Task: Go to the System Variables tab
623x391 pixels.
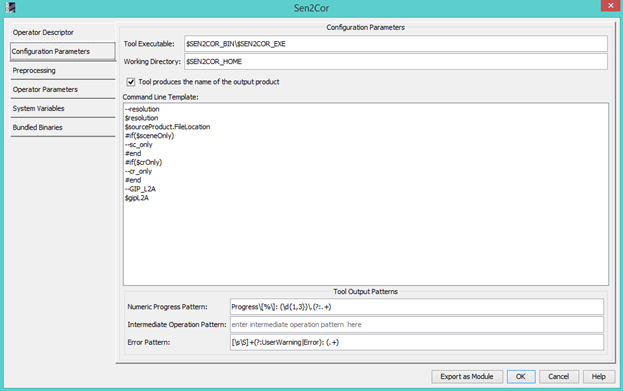Action: 62,108
